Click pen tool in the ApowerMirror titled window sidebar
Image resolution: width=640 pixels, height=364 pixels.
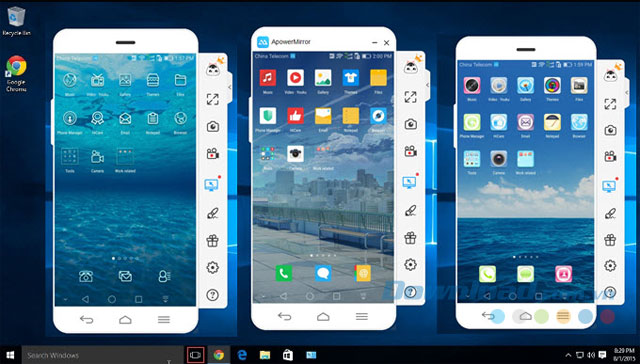tap(410, 210)
